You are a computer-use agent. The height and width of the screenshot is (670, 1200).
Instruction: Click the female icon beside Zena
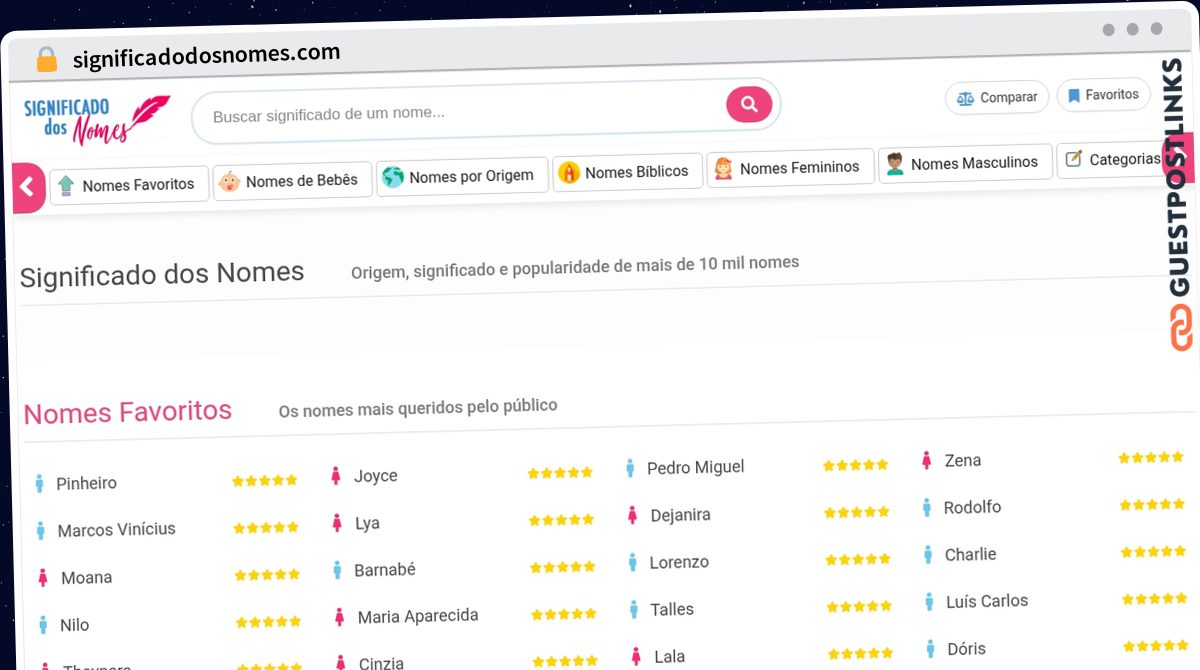(926, 461)
